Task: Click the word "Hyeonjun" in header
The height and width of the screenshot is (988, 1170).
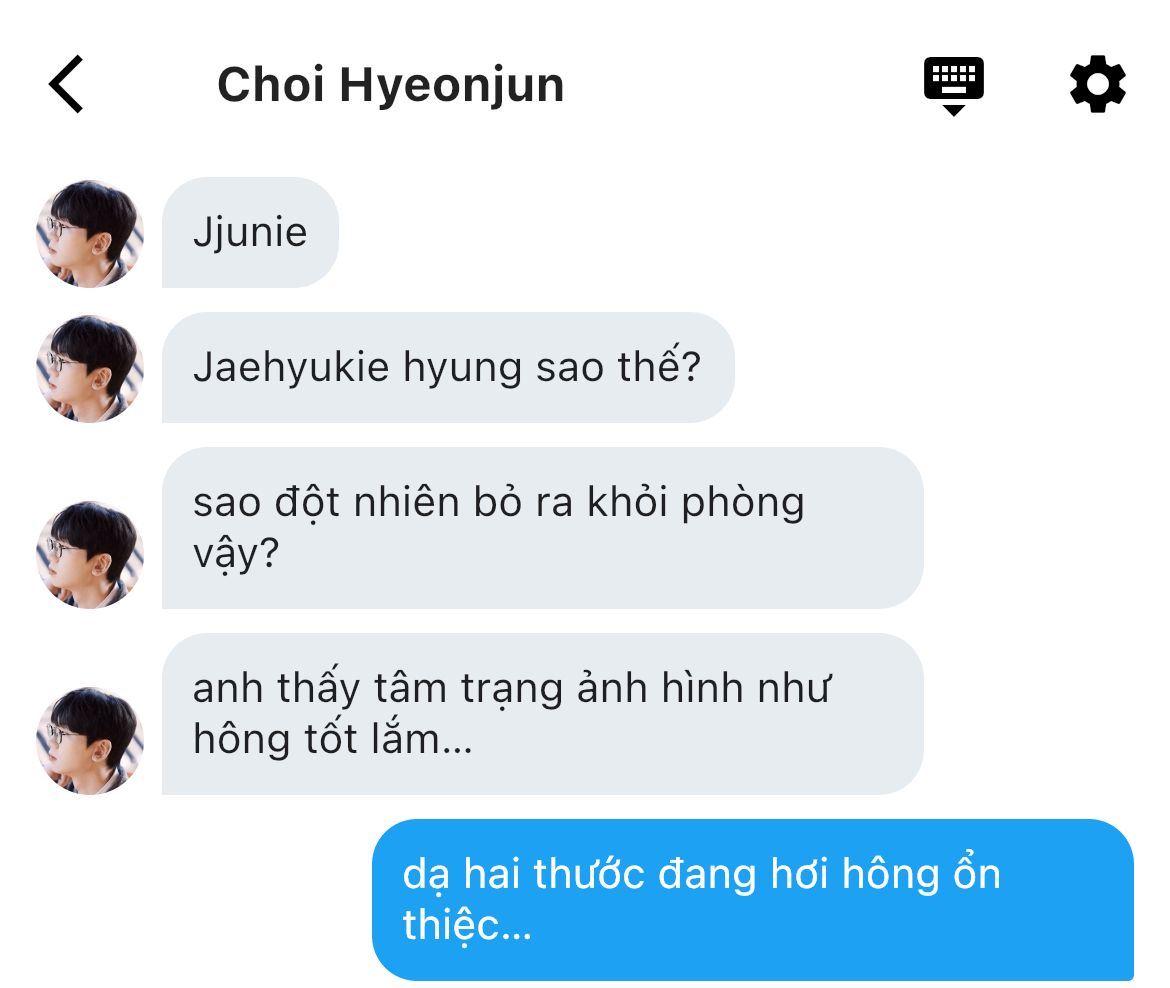Action: (451, 86)
